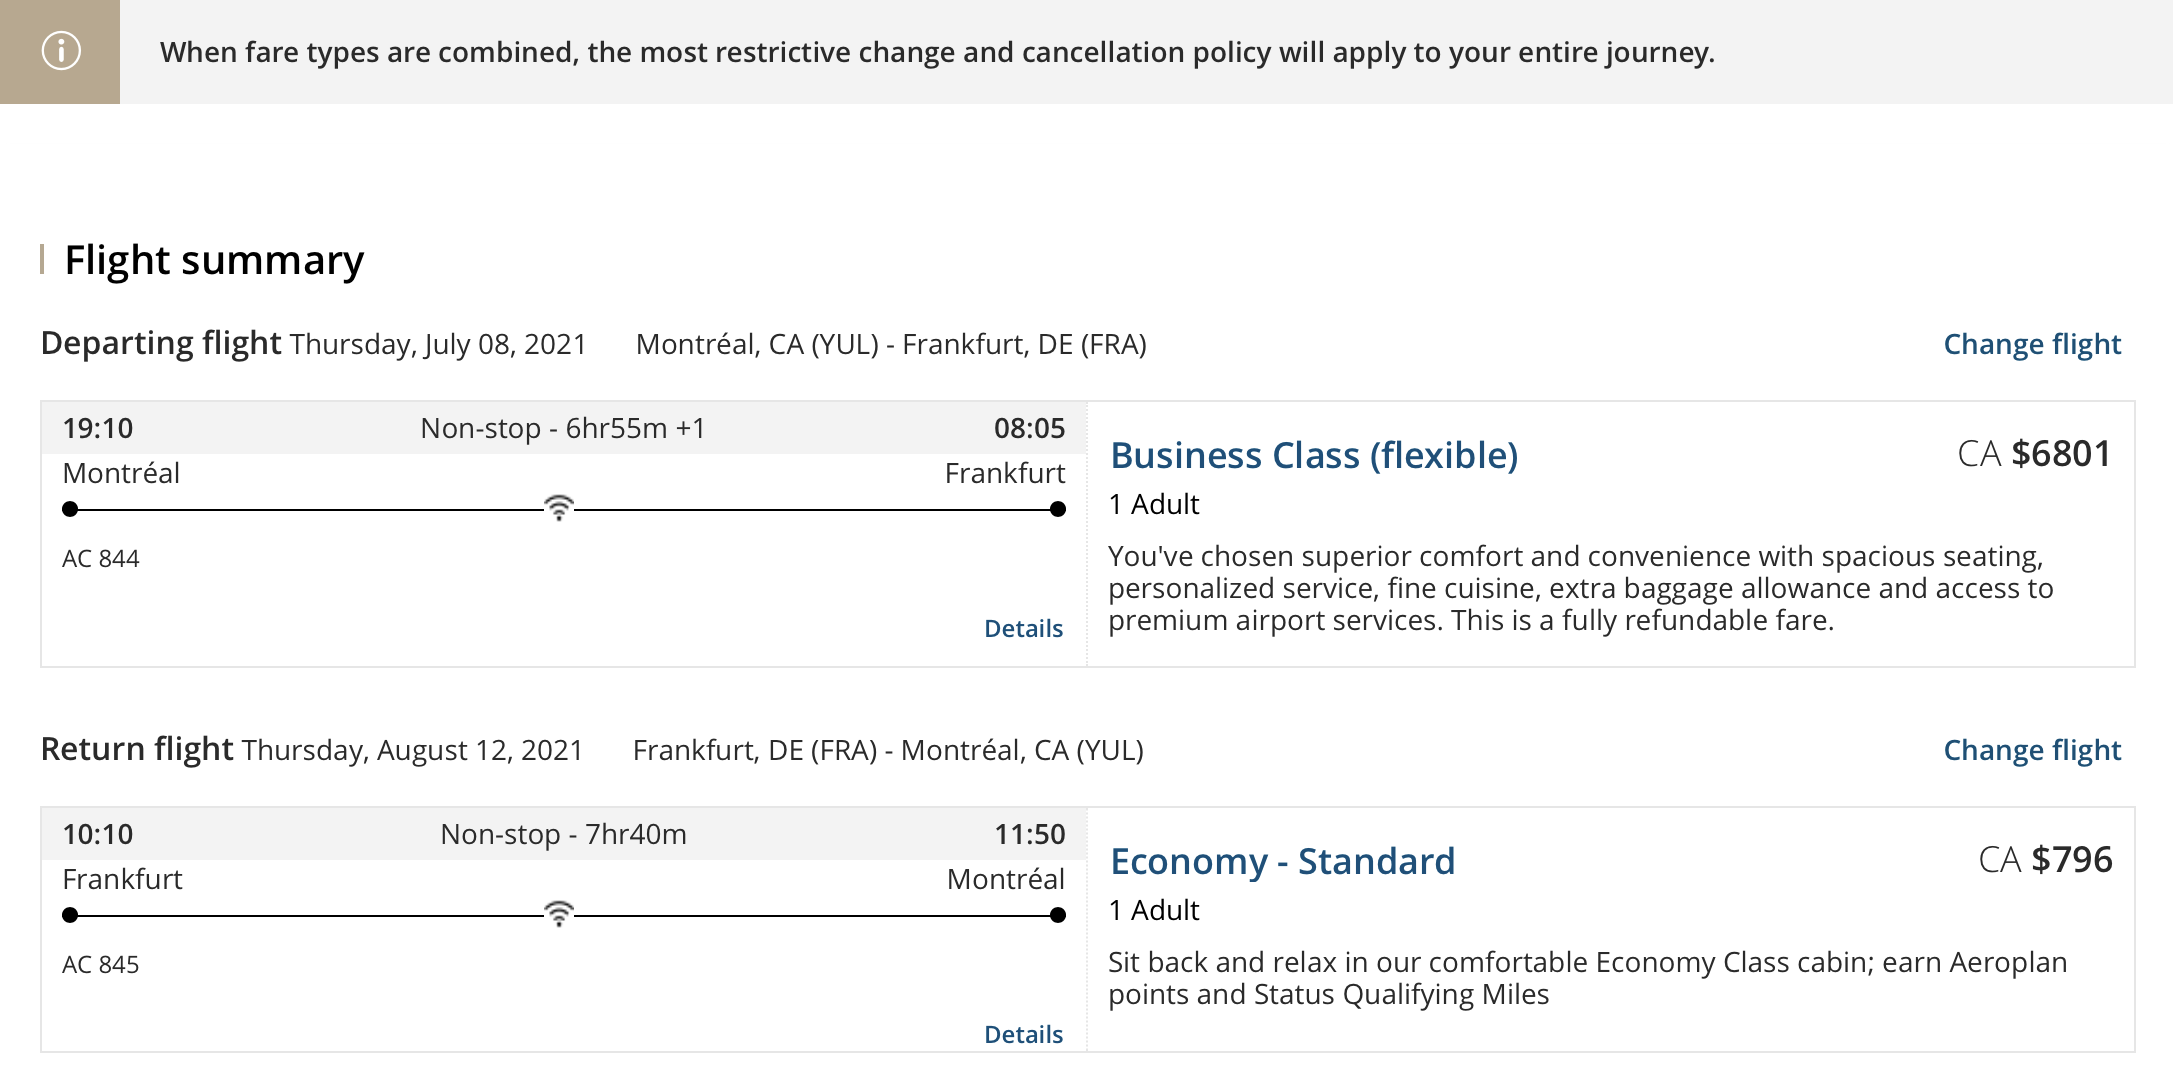Click the Wi-Fi icon on the departing flight
This screenshot has width=2173, height=1069.
click(559, 507)
